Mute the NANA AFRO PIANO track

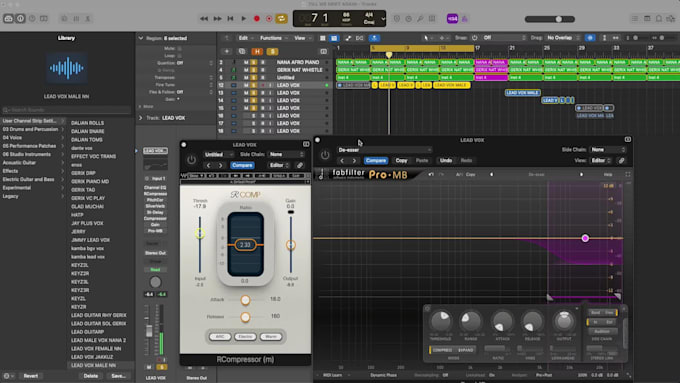point(246,62)
